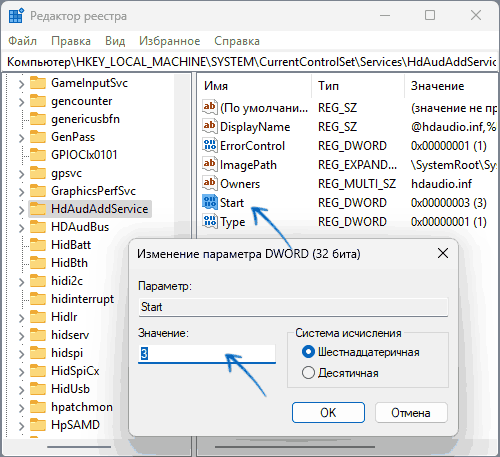Select the Owners multi-string icon

[210, 183]
